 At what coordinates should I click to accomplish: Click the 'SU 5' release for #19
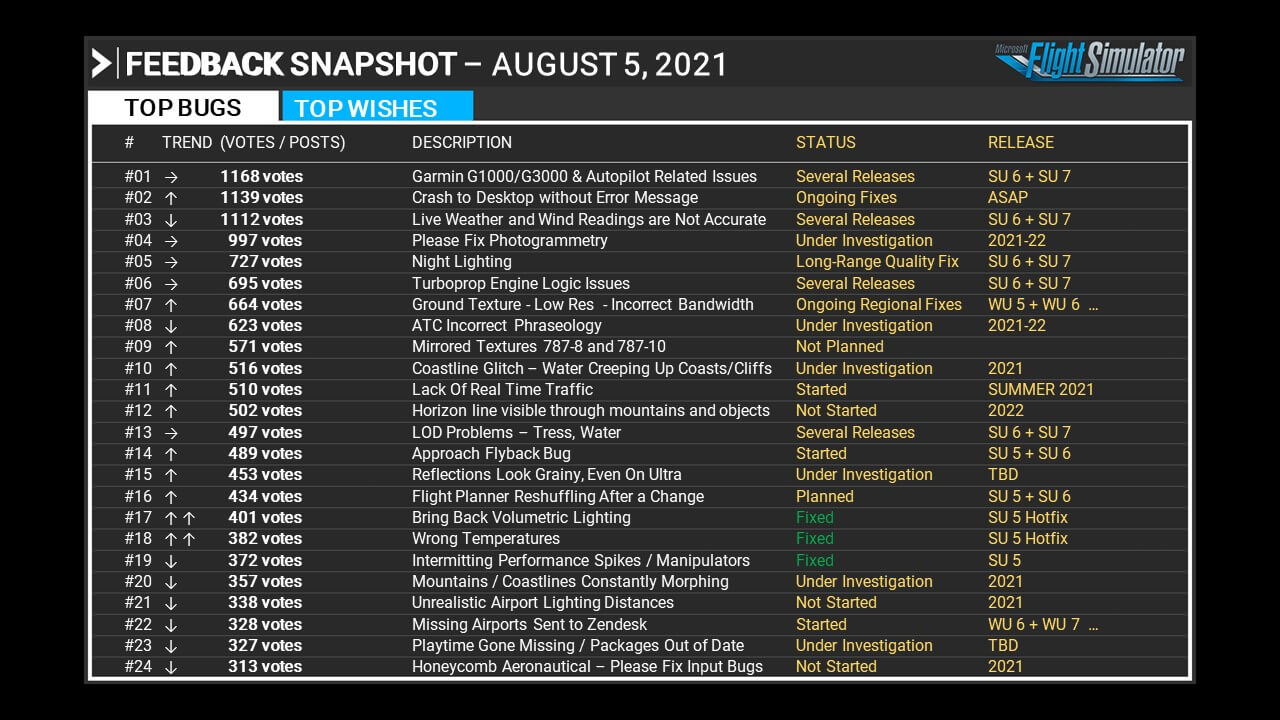point(1005,561)
